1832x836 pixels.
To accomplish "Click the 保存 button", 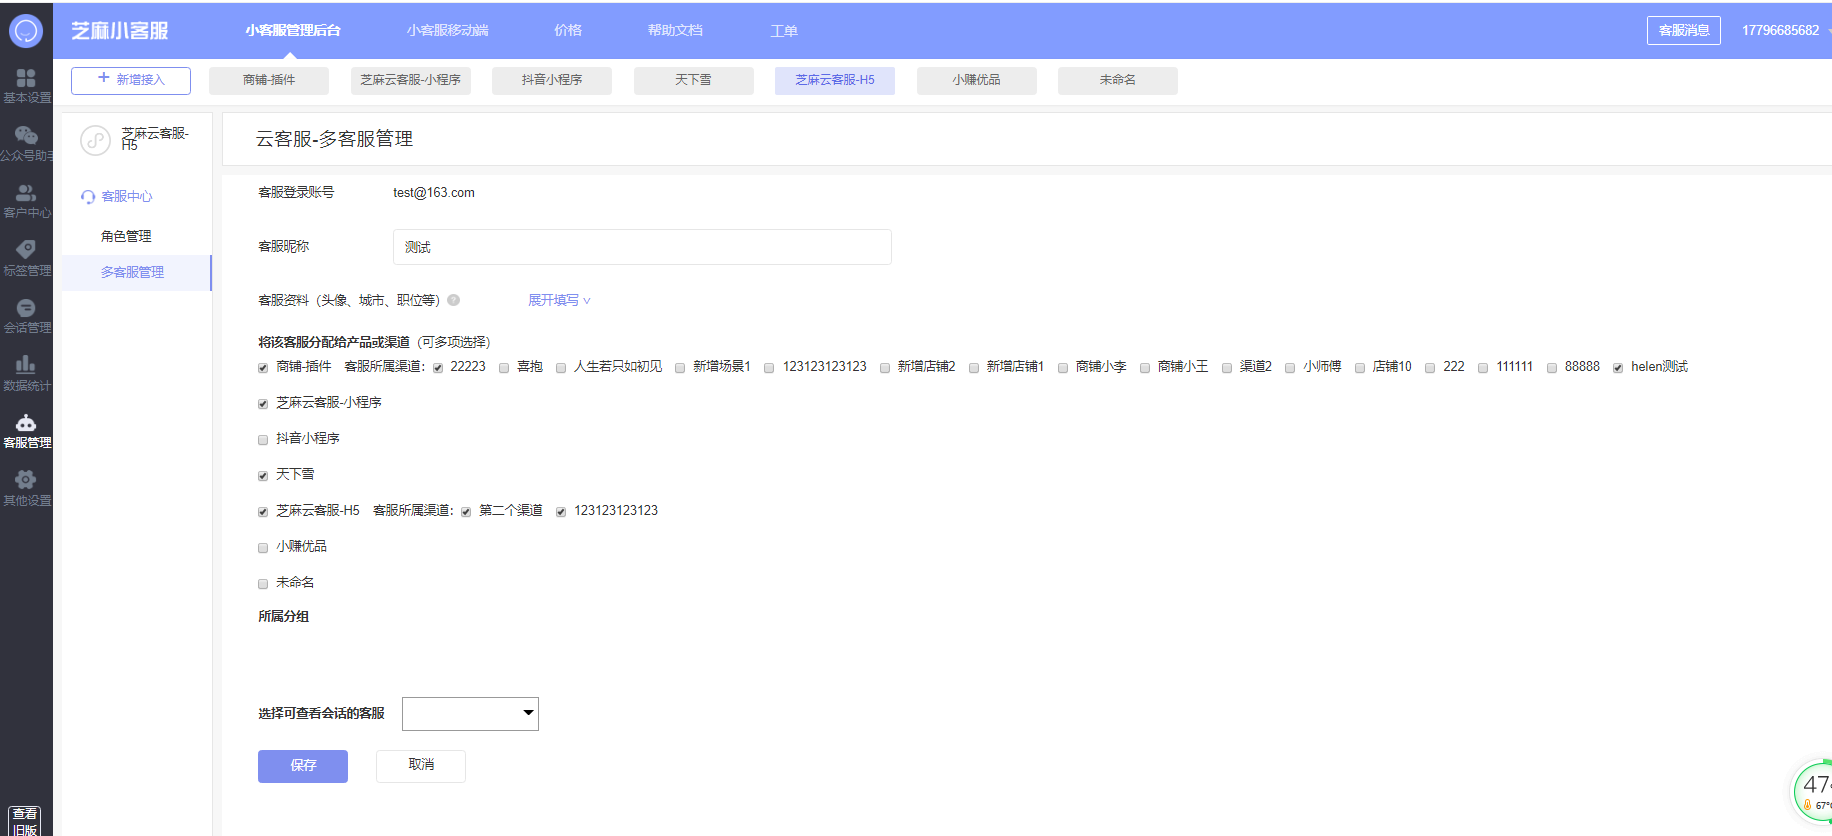I will (x=303, y=766).
